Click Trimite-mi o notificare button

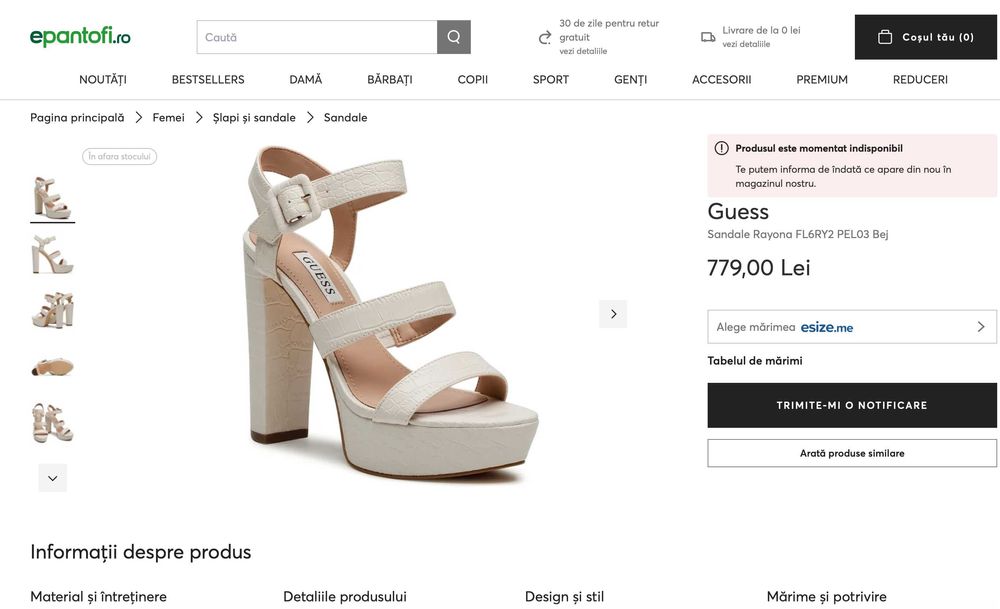852,405
